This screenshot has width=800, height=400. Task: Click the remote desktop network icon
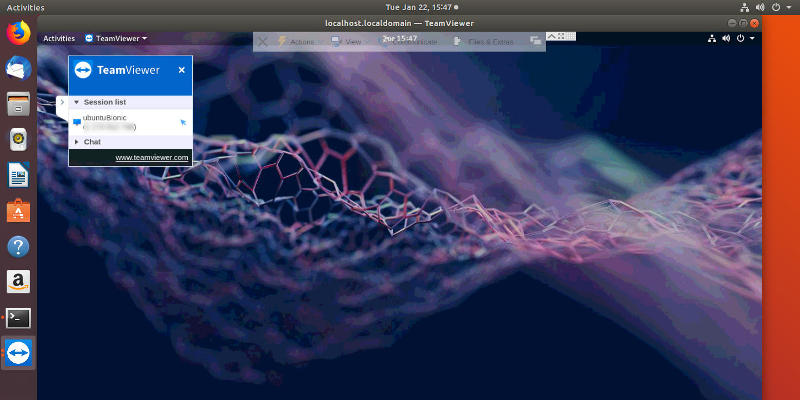tap(712, 38)
